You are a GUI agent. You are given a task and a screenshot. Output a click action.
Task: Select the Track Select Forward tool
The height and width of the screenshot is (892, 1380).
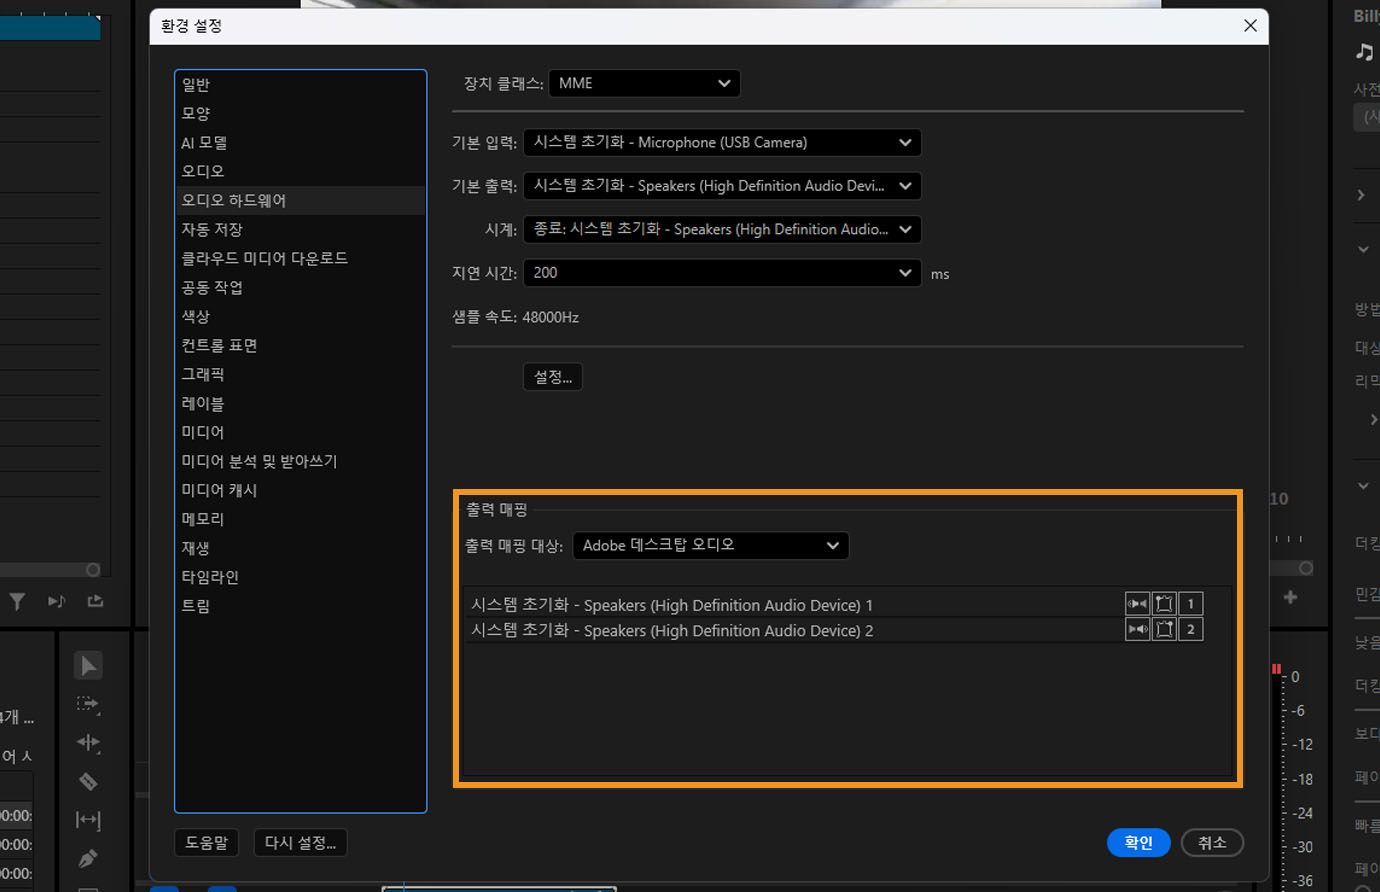click(87, 704)
